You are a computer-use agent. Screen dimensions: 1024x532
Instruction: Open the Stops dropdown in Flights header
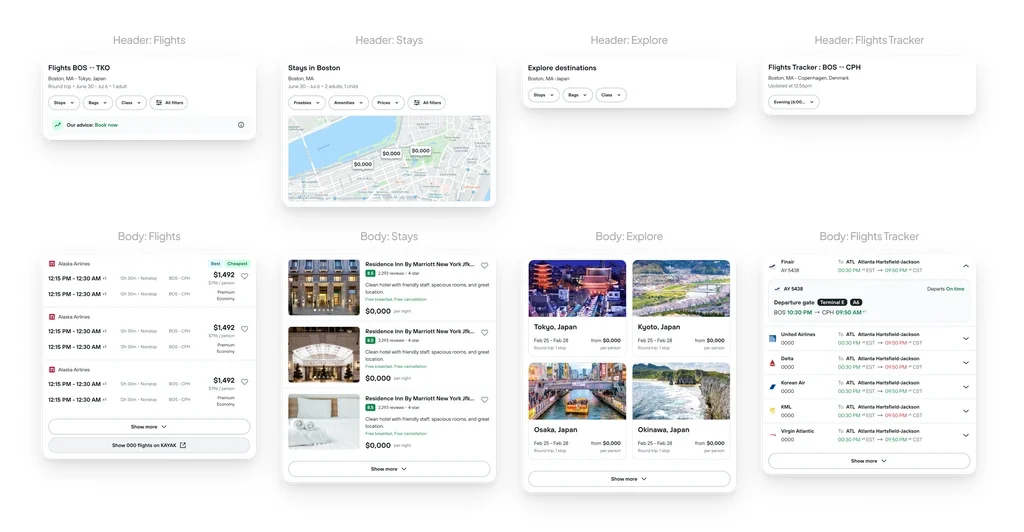[64, 102]
